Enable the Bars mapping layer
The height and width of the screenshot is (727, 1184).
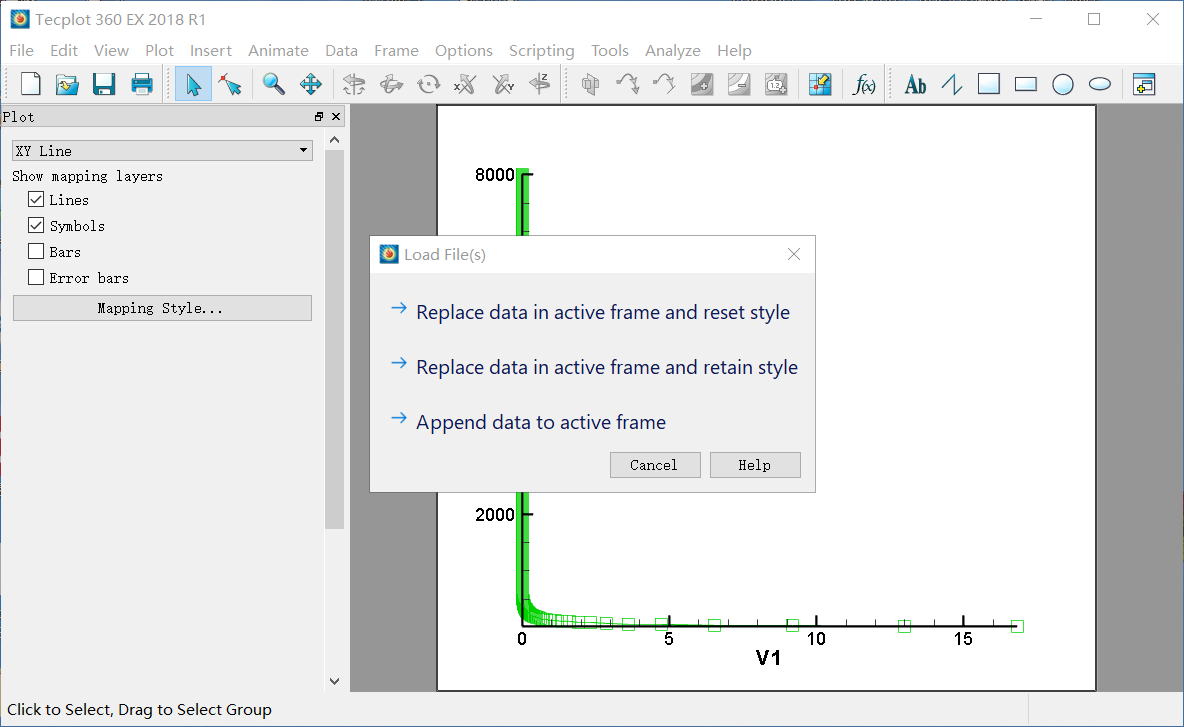35,251
